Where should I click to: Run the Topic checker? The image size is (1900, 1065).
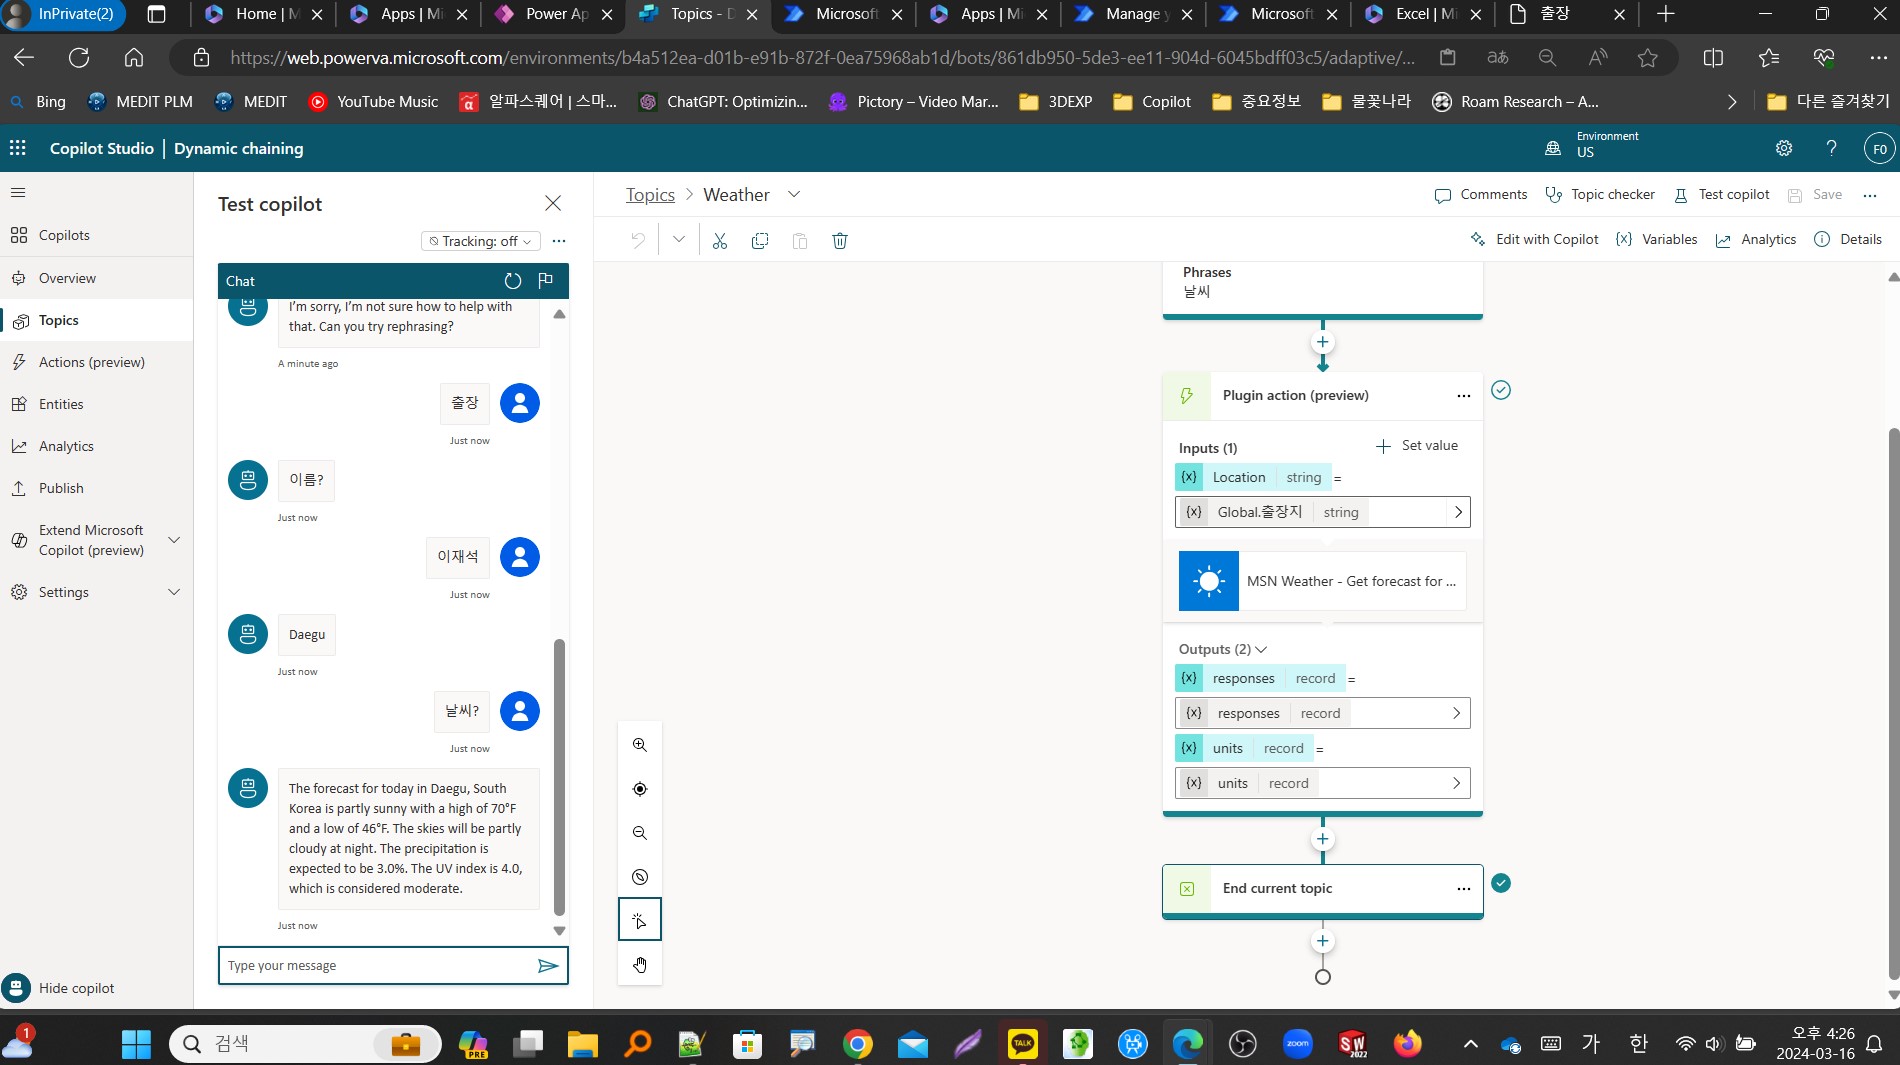coord(1600,195)
